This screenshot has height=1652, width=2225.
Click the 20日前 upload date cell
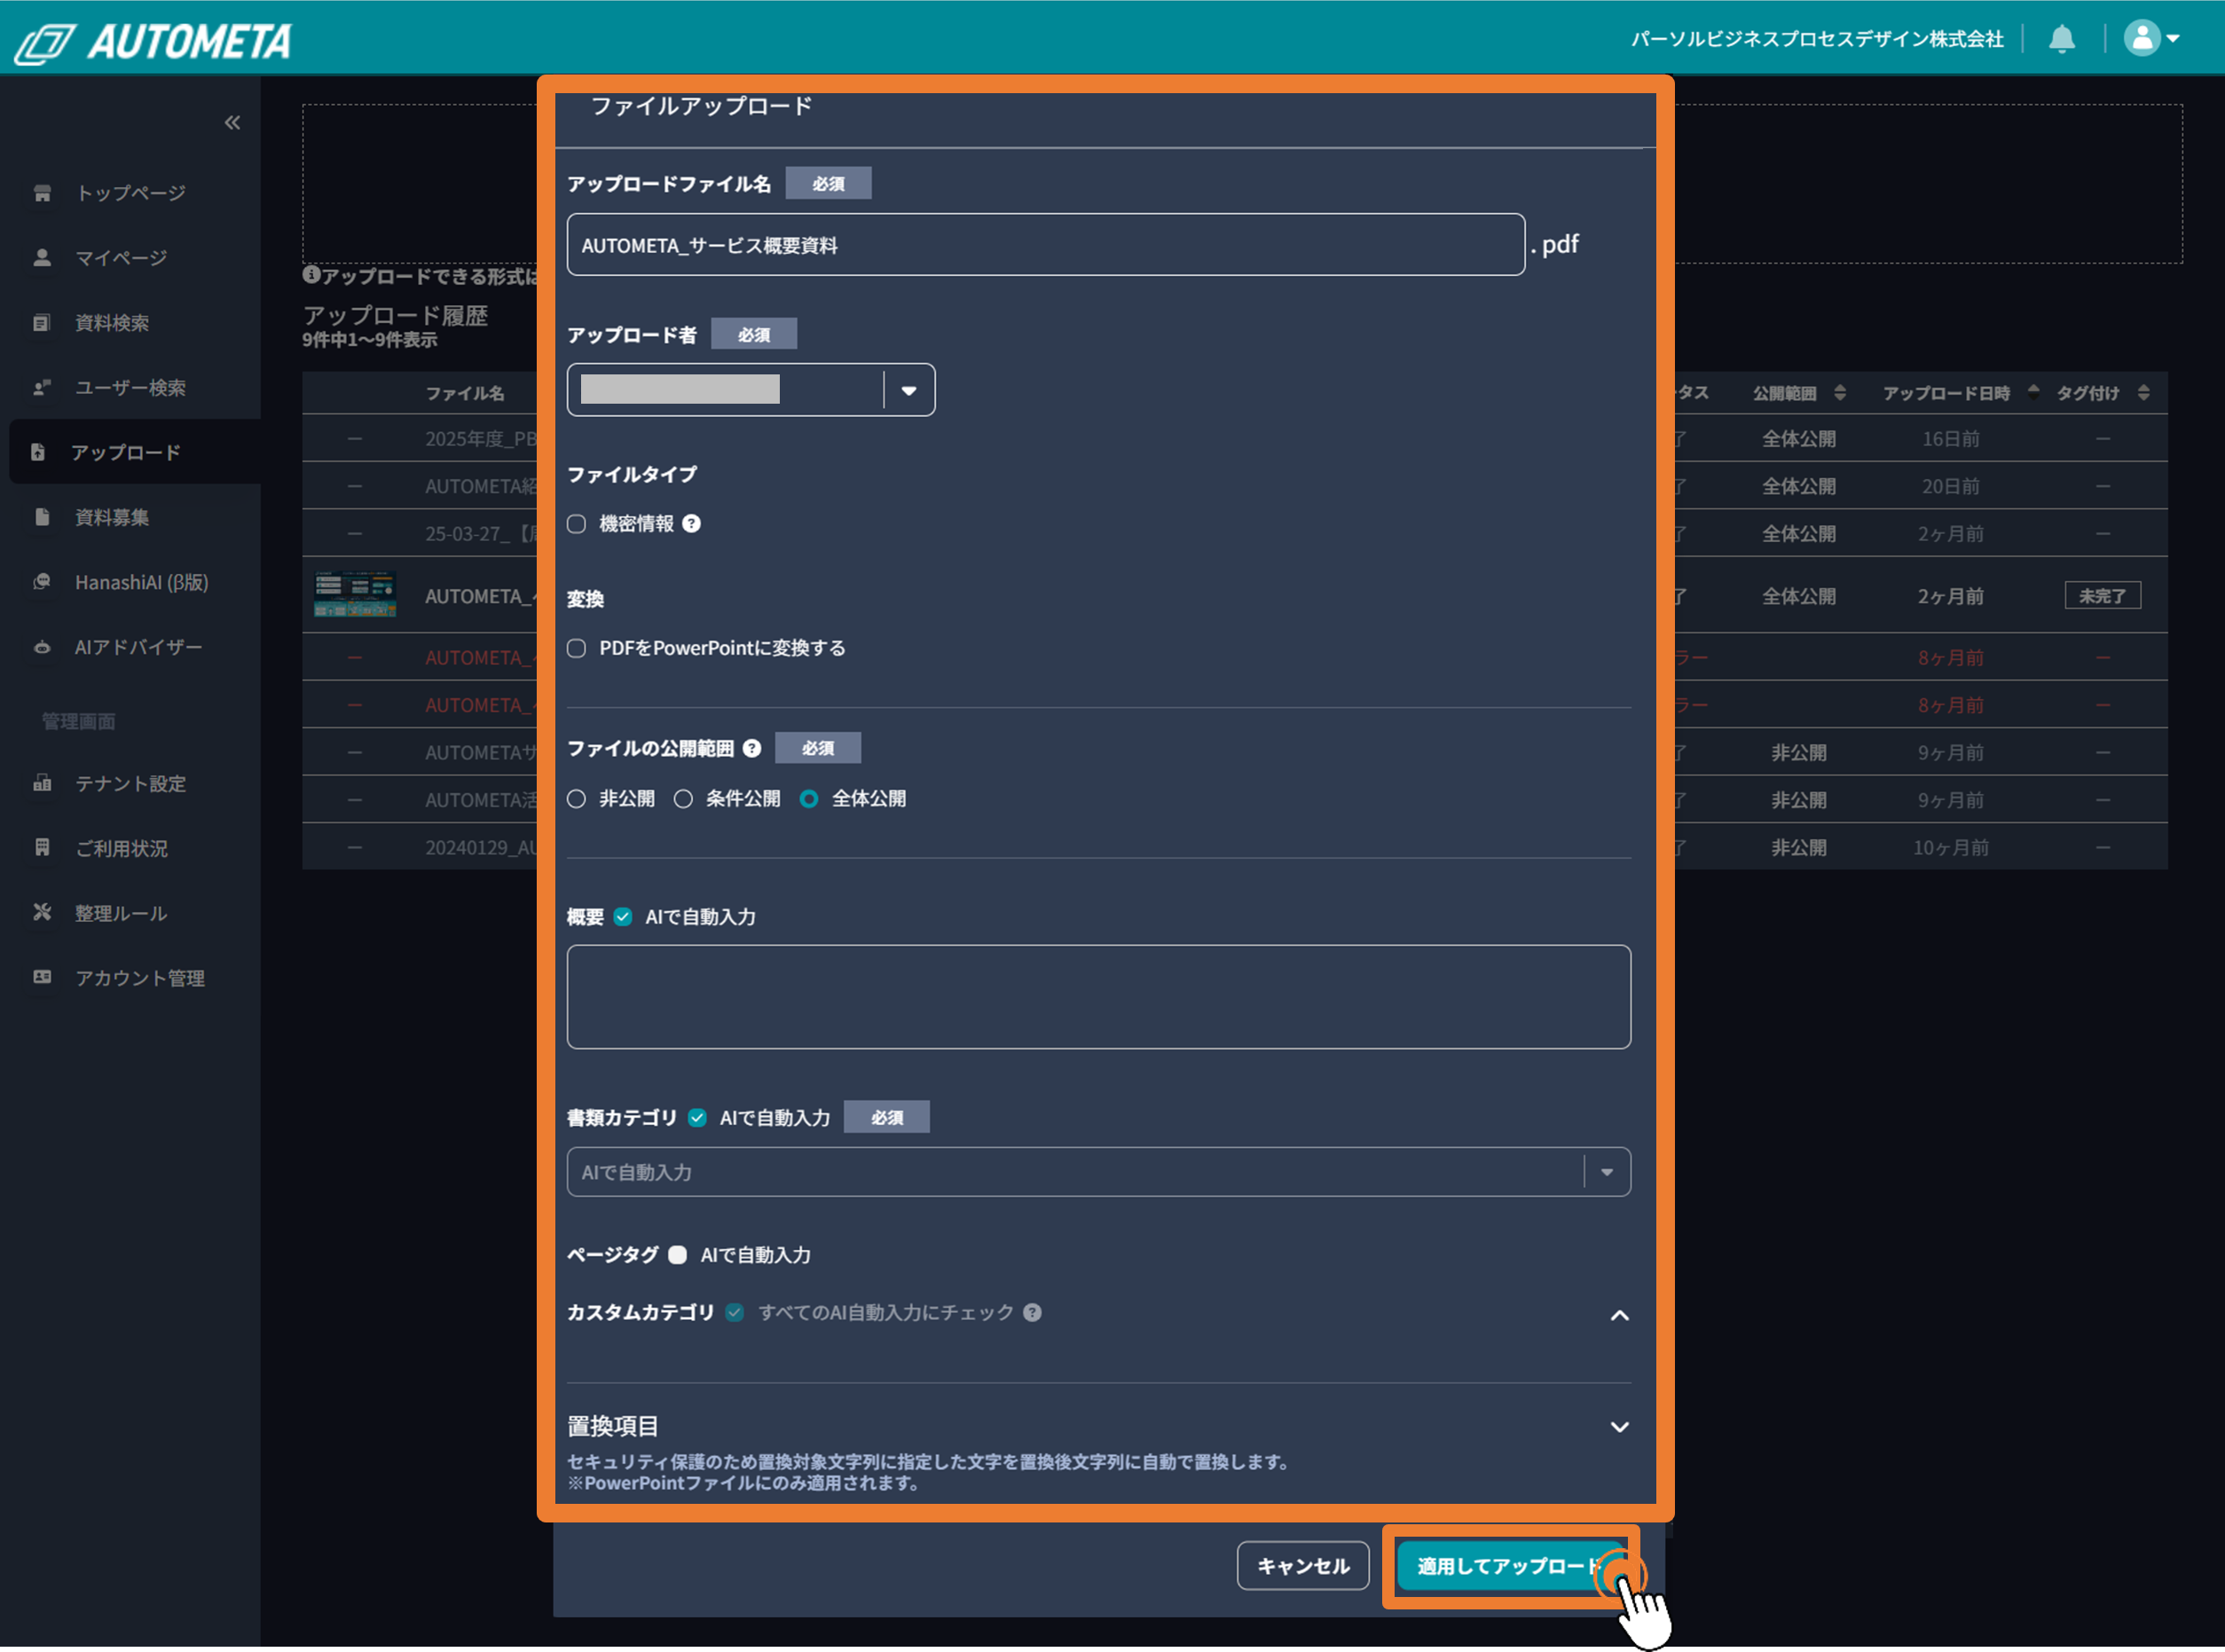pyautogui.click(x=1950, y=486)
